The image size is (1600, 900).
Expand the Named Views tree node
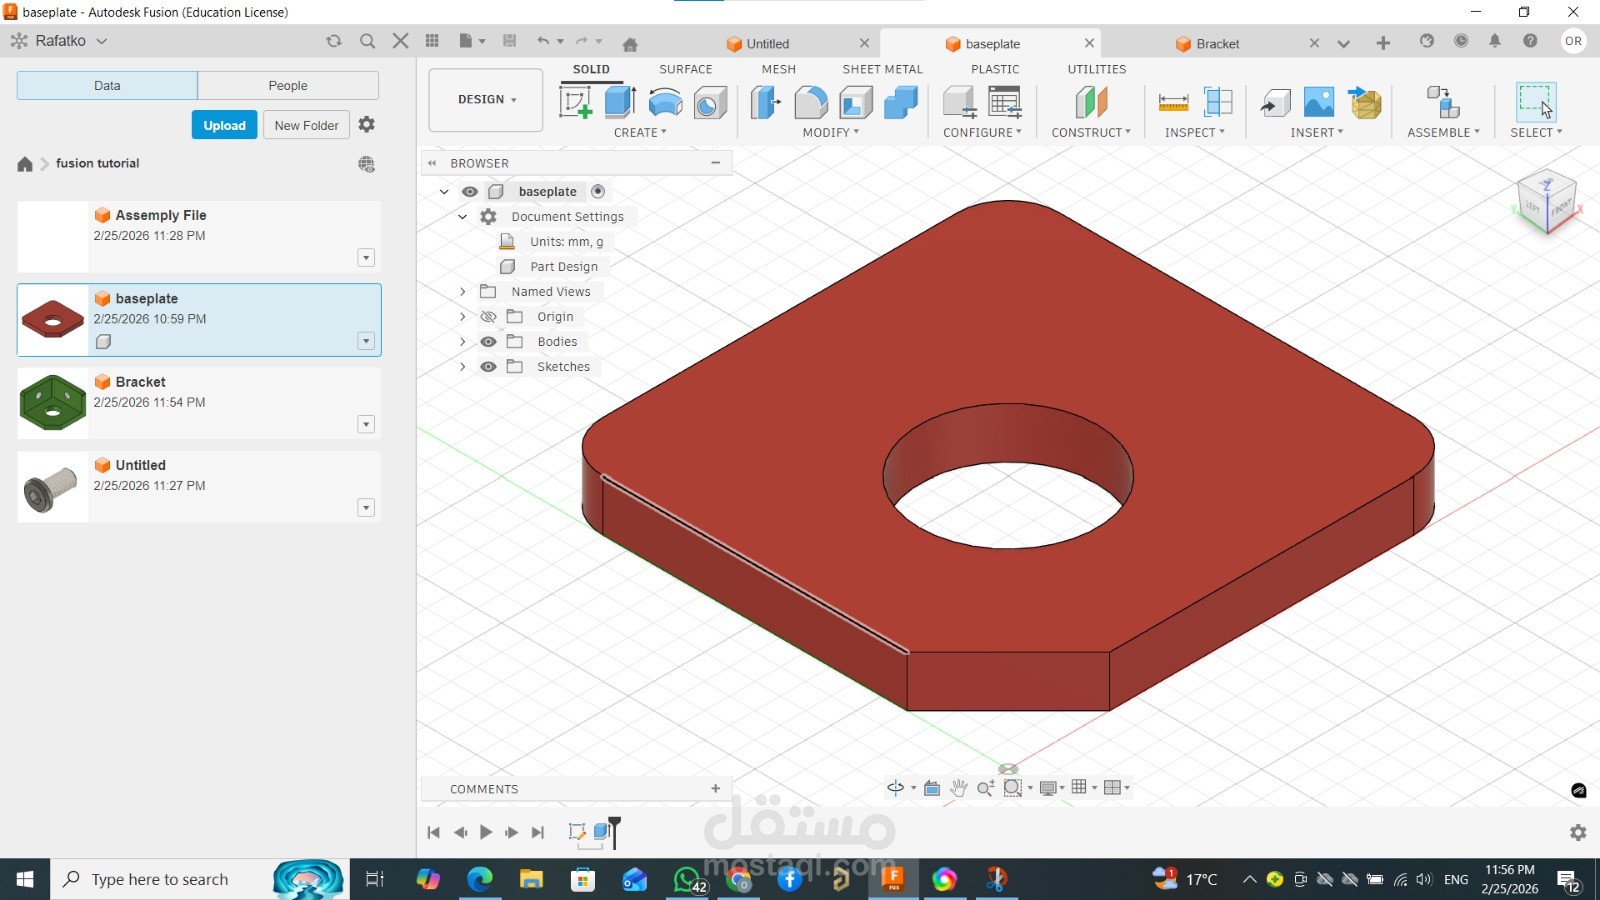point(462,292)
